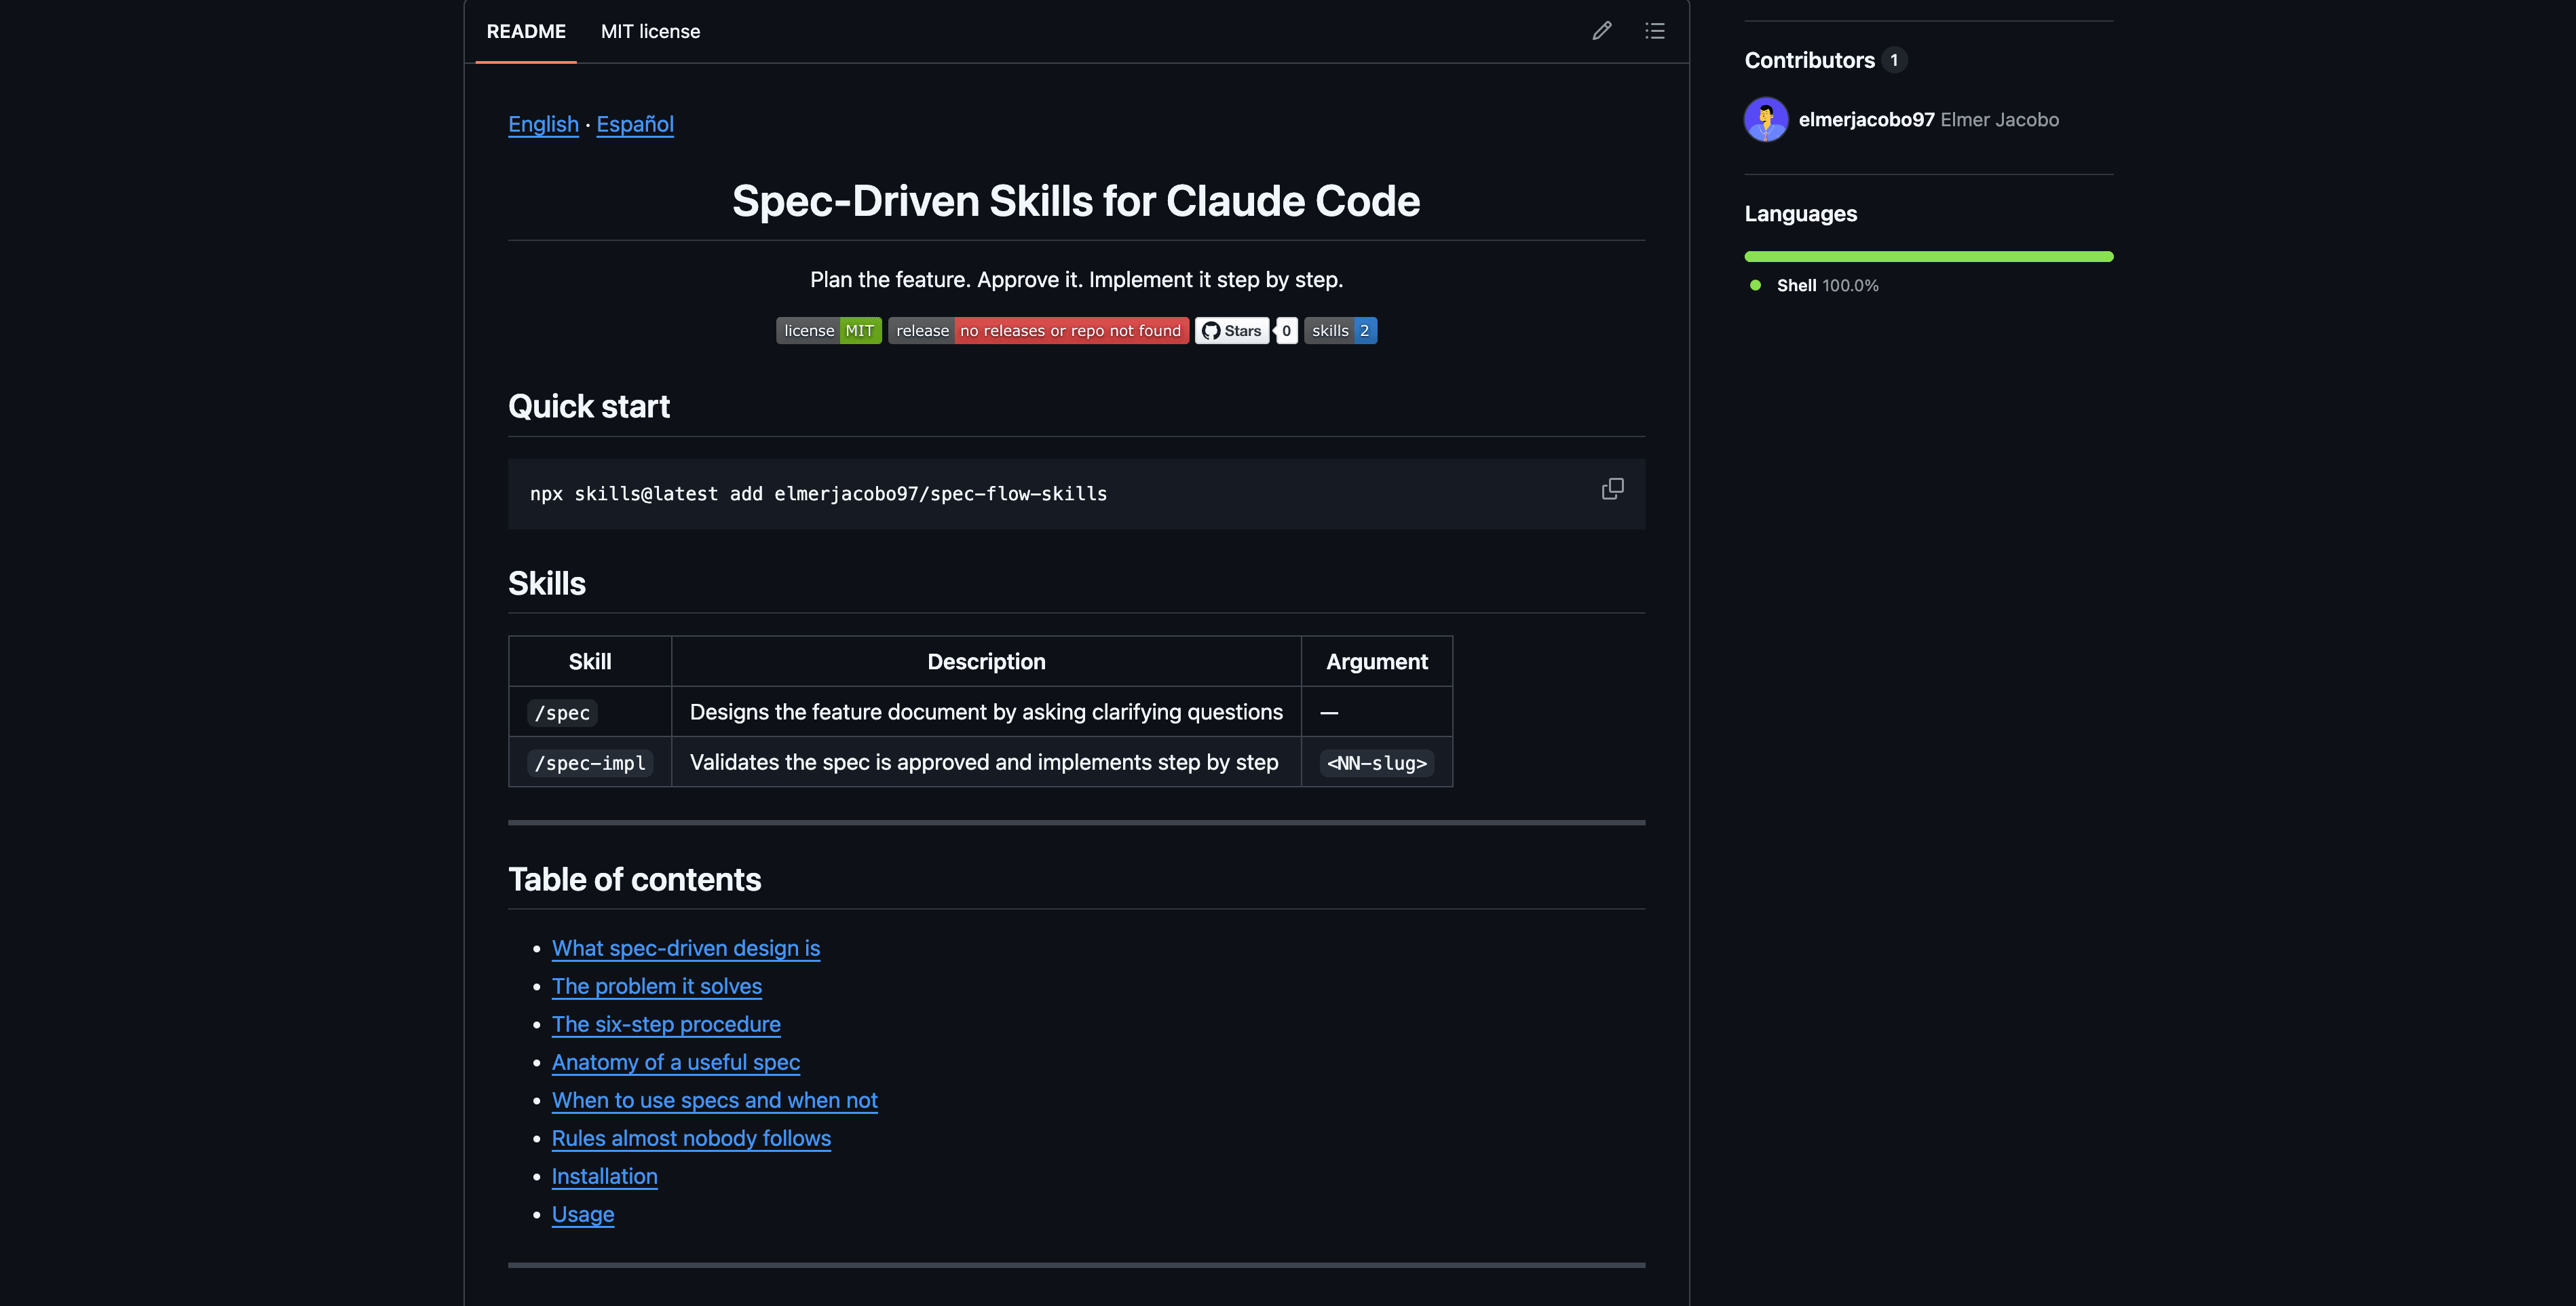Click the pencil edit README icon
Screen dimensions: 2576x1306
tap(1602, 31)
